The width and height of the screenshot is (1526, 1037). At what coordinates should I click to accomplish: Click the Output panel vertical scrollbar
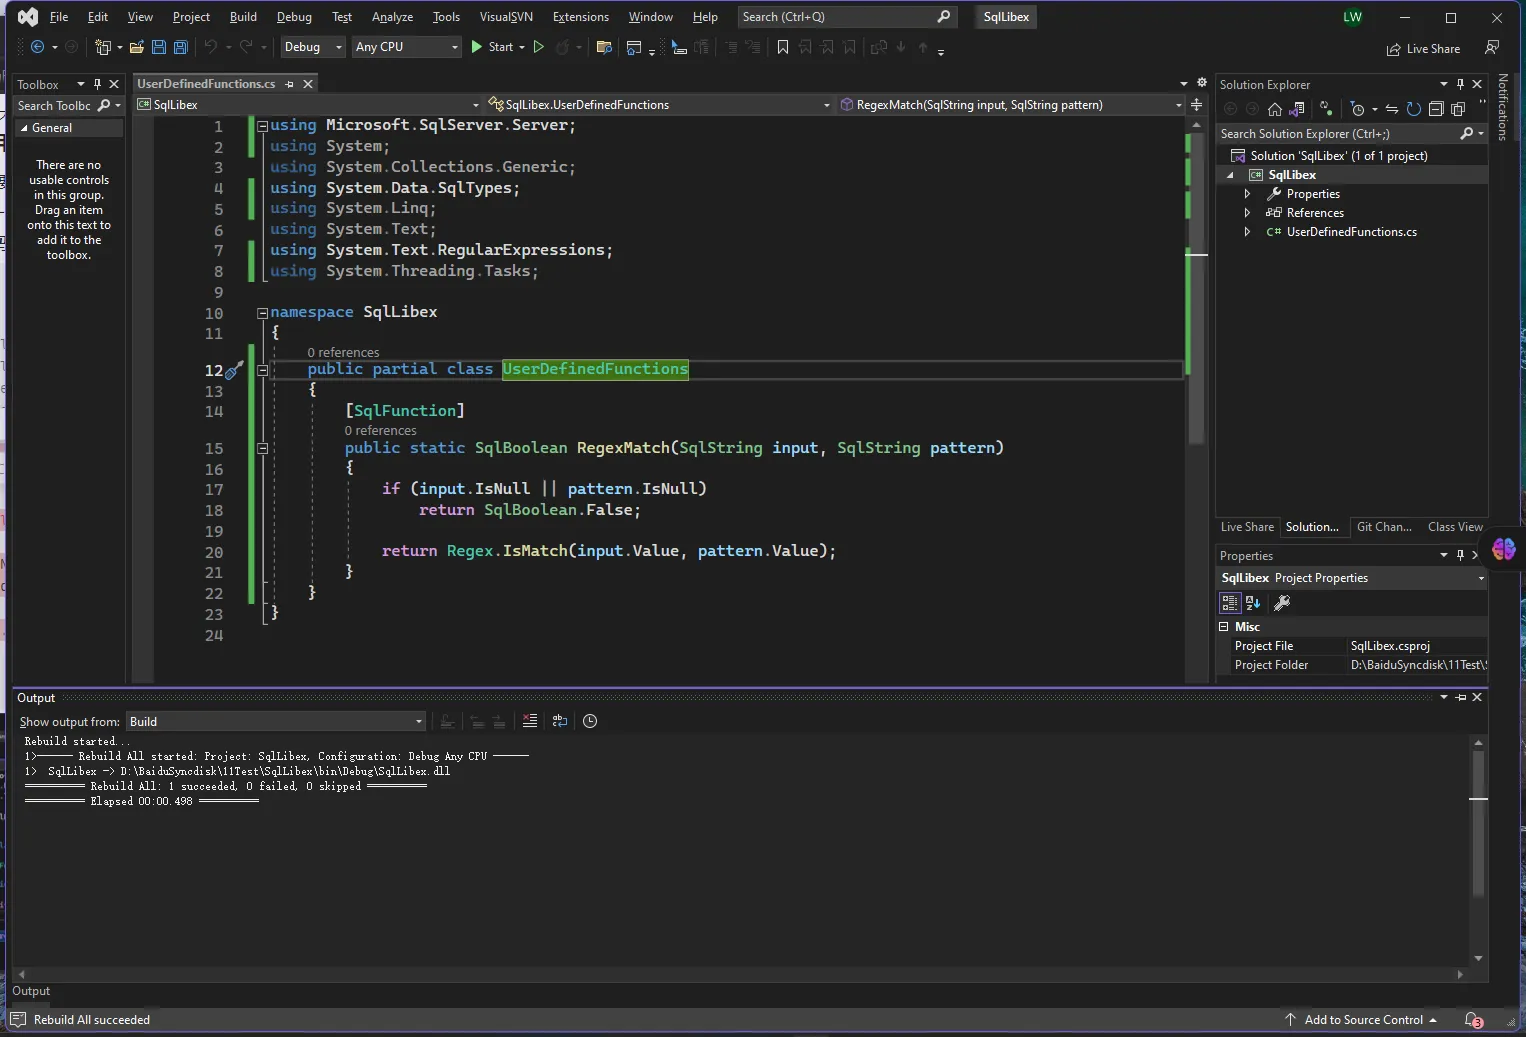click(1478, 850)
